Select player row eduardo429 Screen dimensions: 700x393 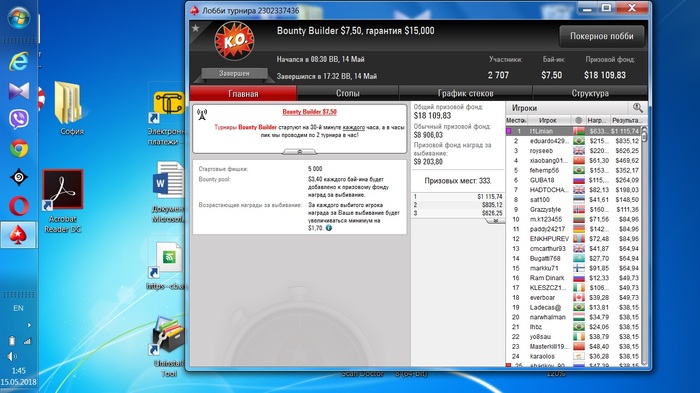click(x=573, y=141)
